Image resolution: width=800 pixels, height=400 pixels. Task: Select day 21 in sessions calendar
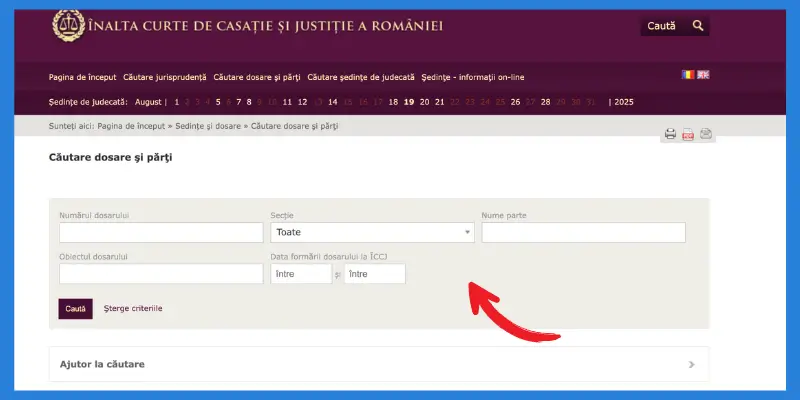point(439,102)
